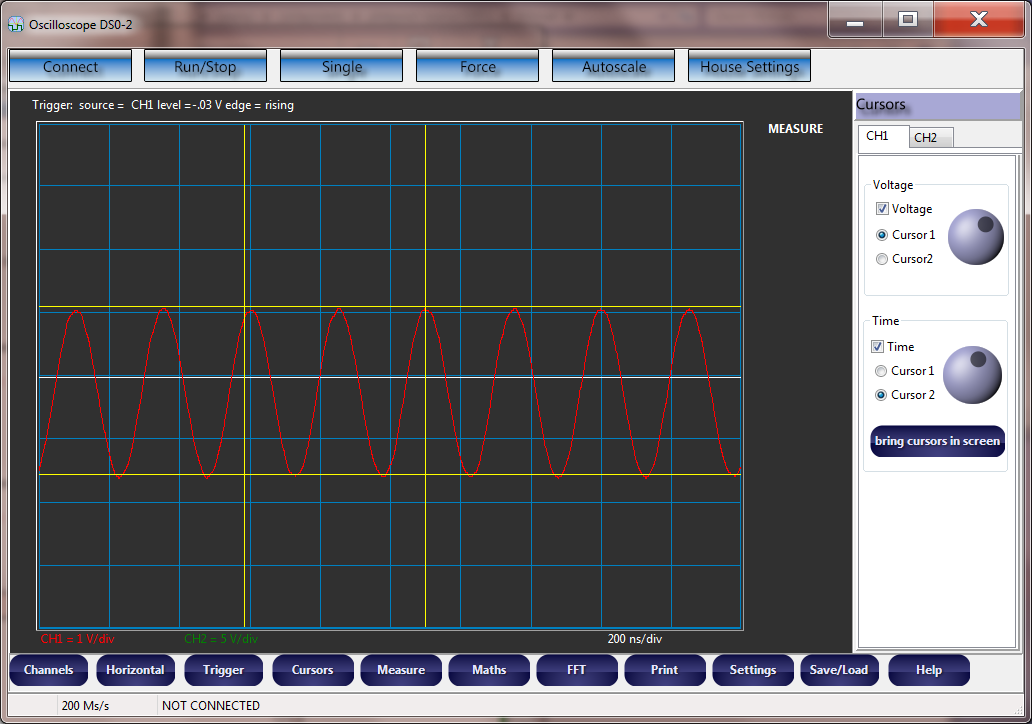Click Autoscale to fit the waveform
This screenshot has height=724, width=1032.
point(613,66)
